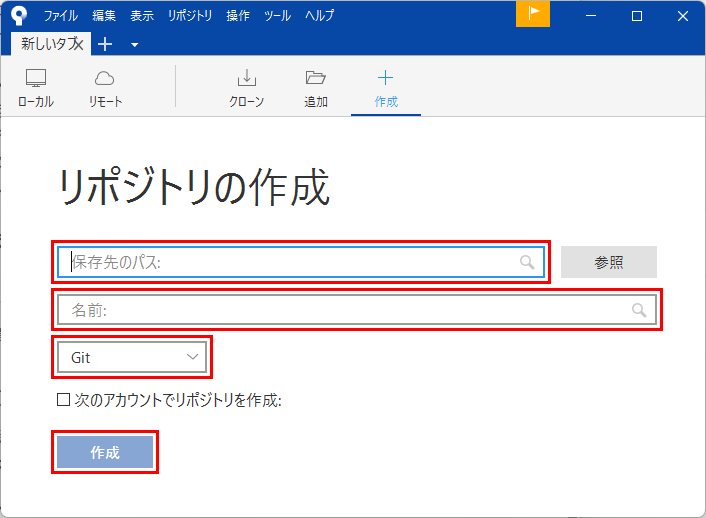Open the リモート (Remote) cloud view
The image size is (706, 518).
[x=105, y=88]
